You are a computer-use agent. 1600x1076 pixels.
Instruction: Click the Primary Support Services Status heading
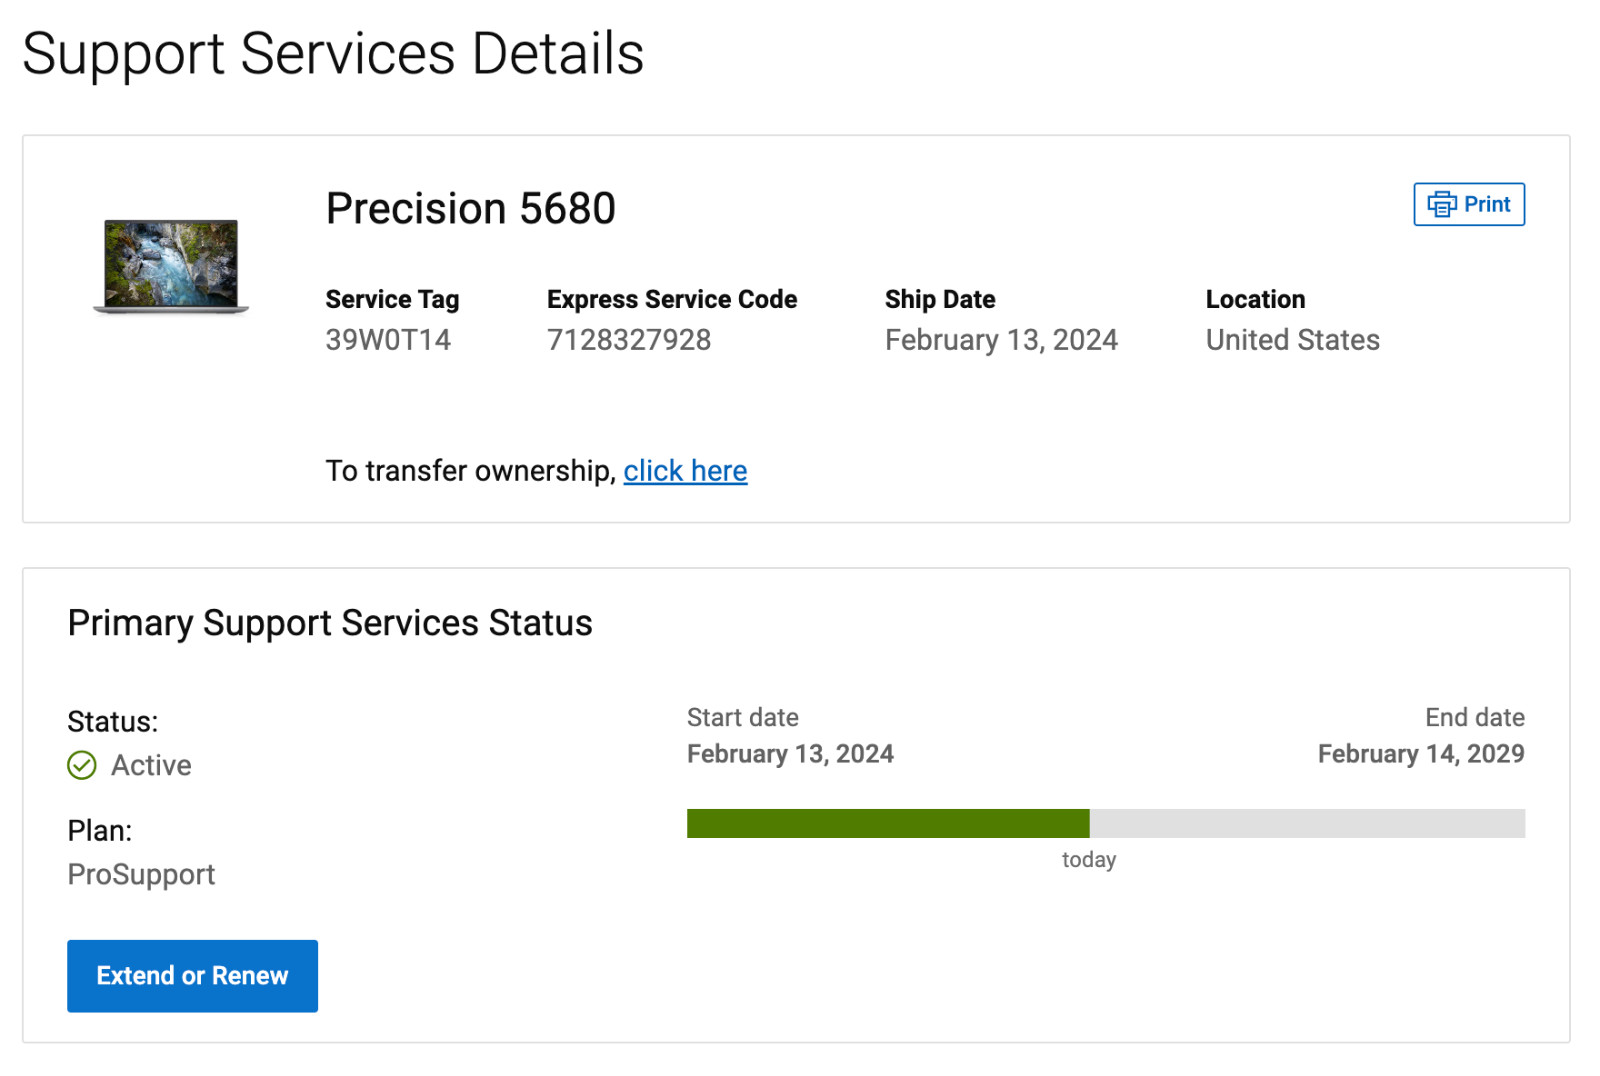[x=330, y=623]
